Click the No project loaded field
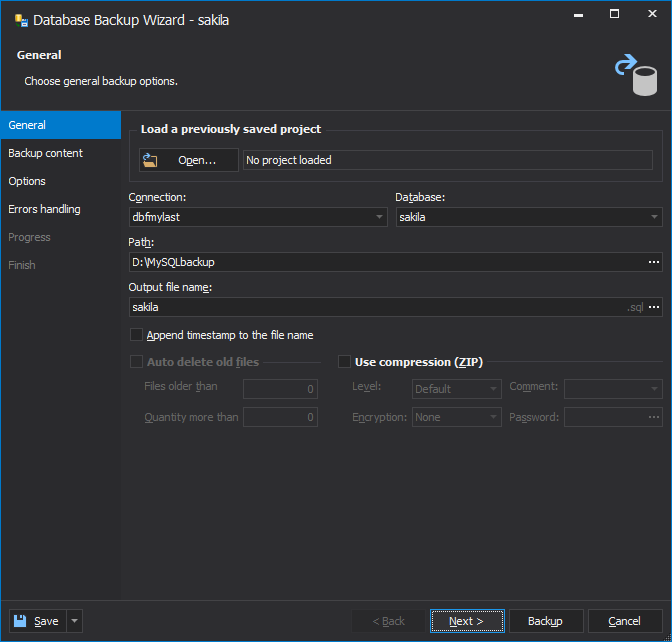 point(448,160)
